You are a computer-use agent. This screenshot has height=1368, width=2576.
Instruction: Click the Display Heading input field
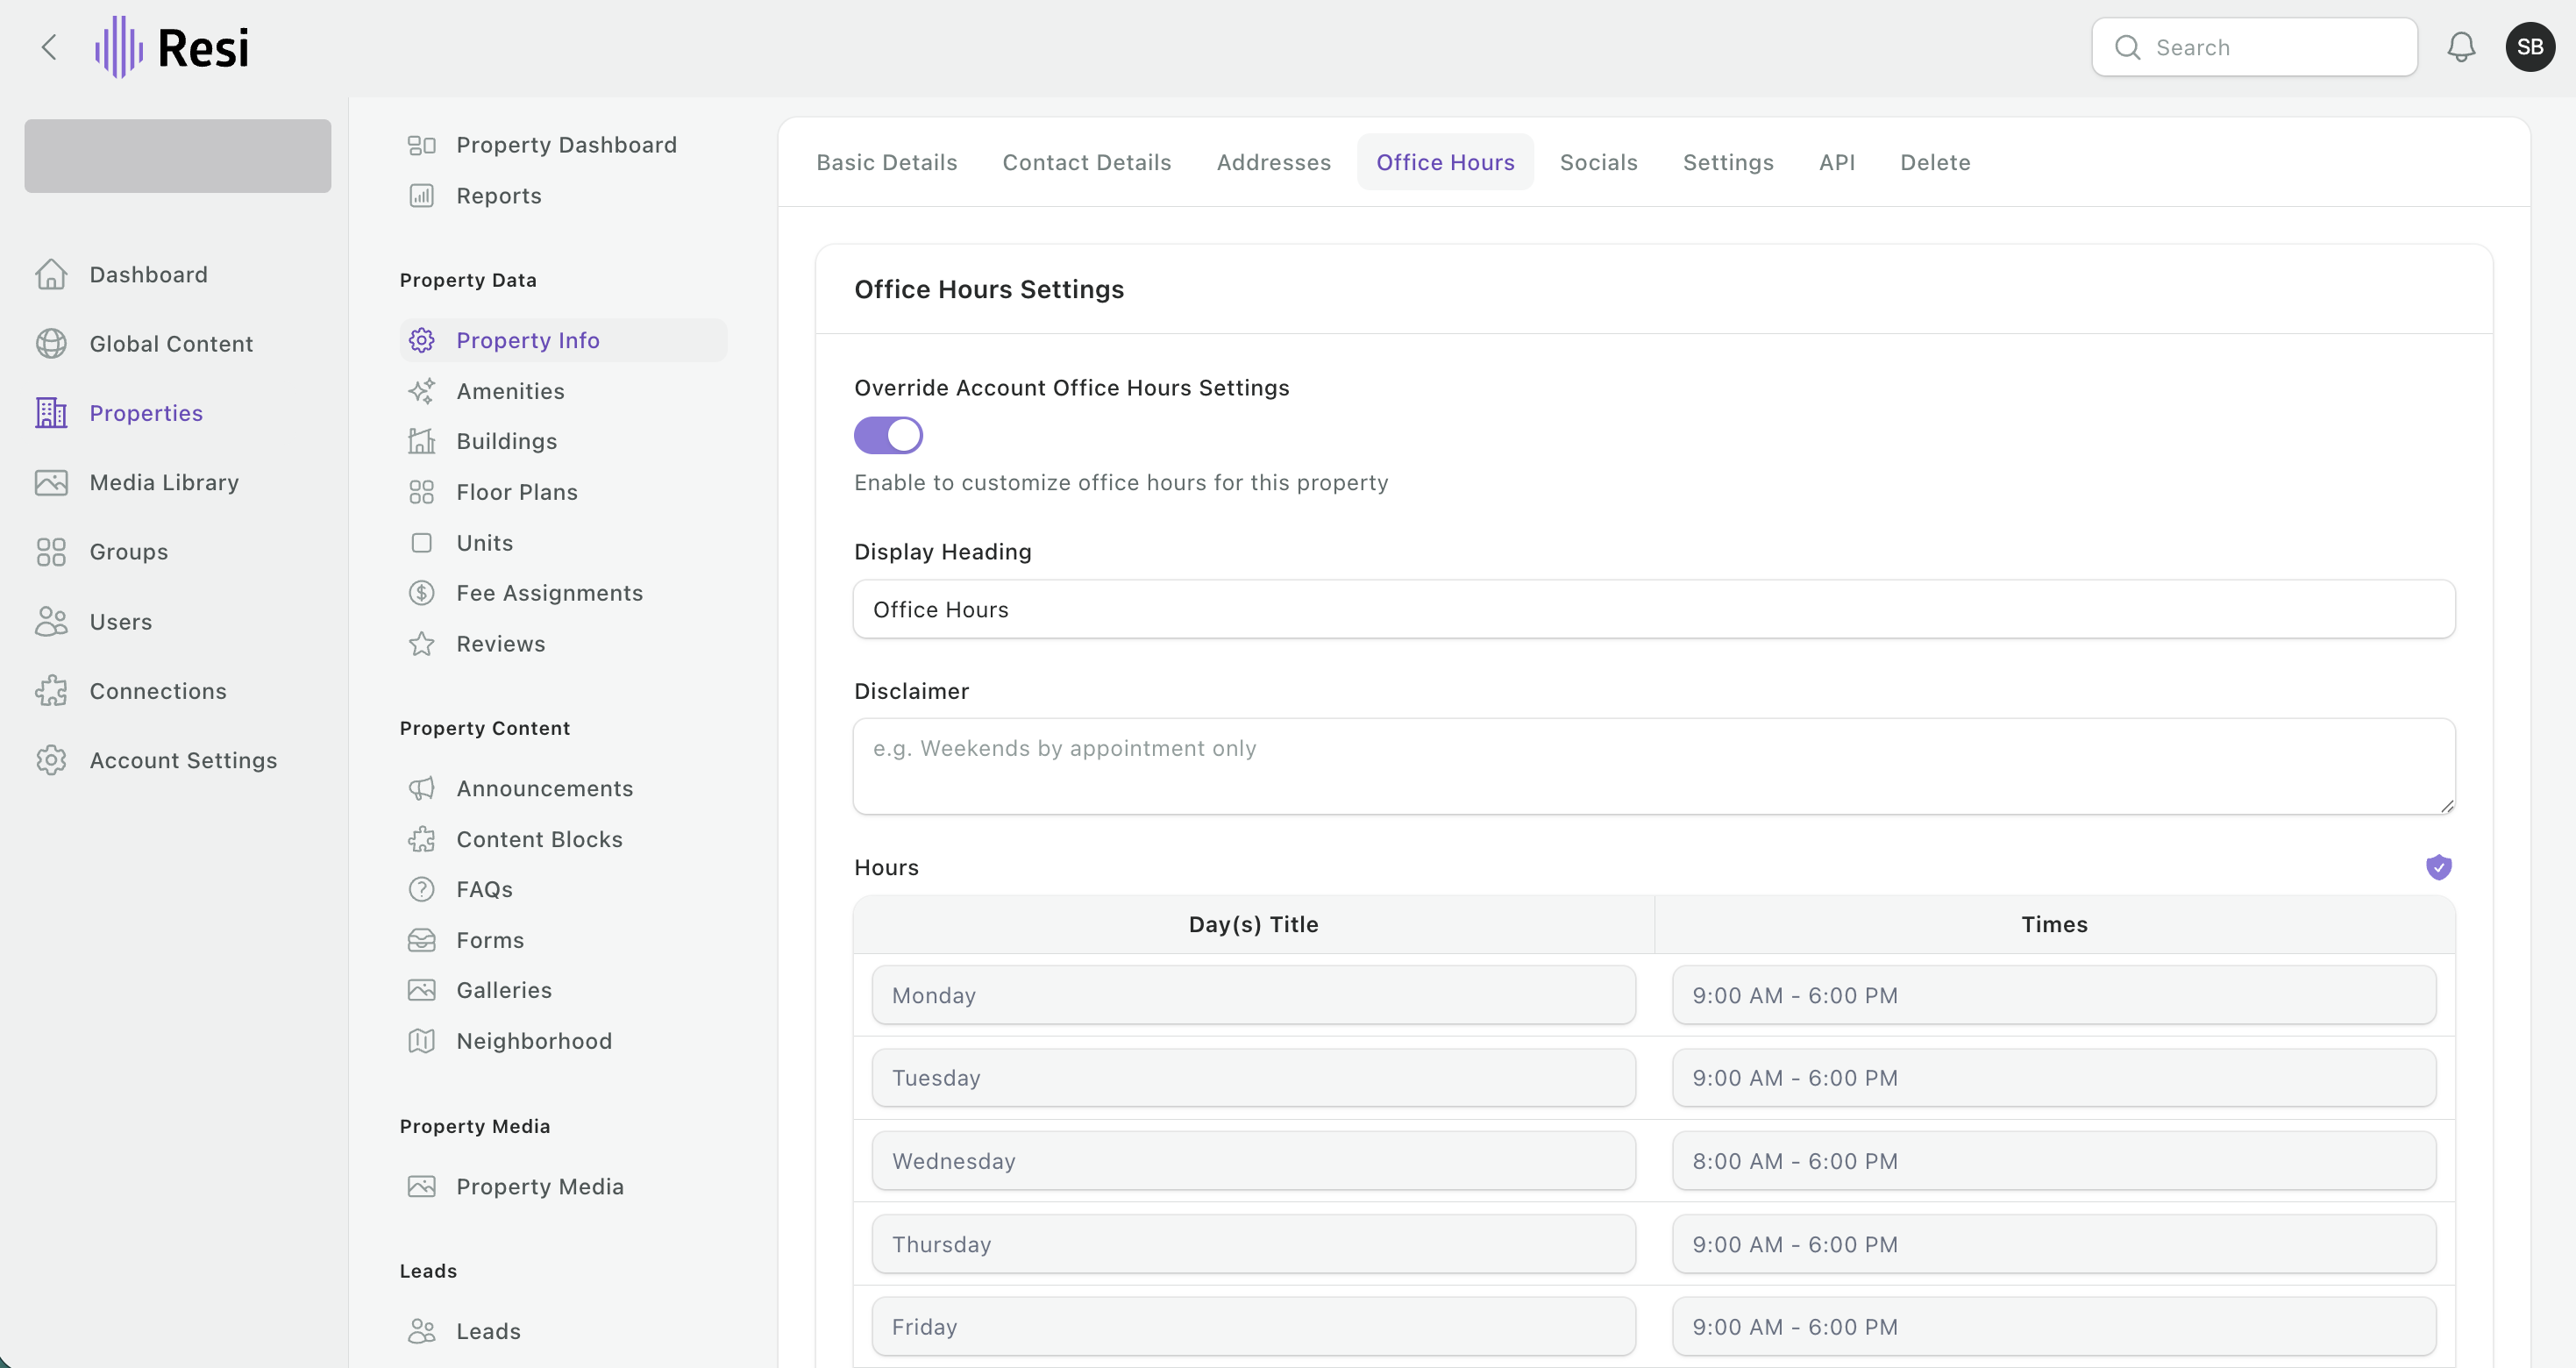point(1654,609)
